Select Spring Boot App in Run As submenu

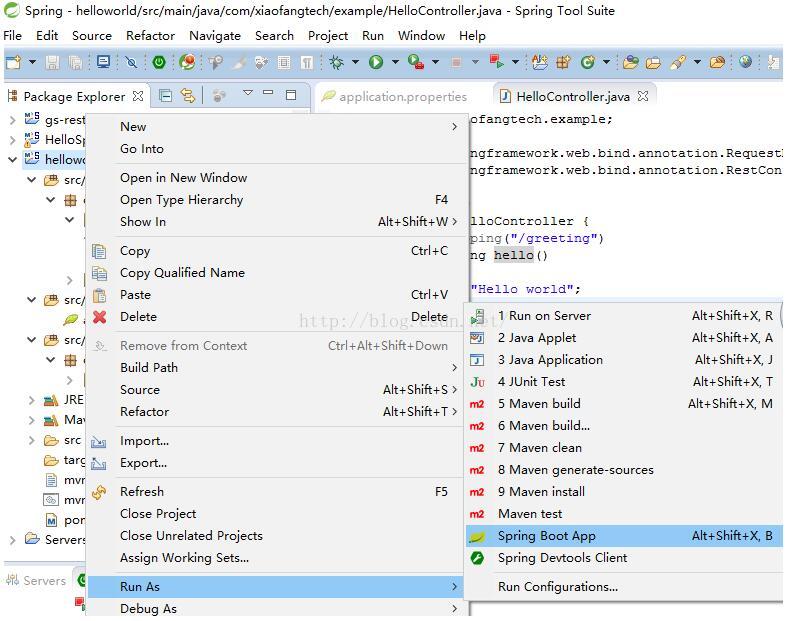(x=623, y=536)
